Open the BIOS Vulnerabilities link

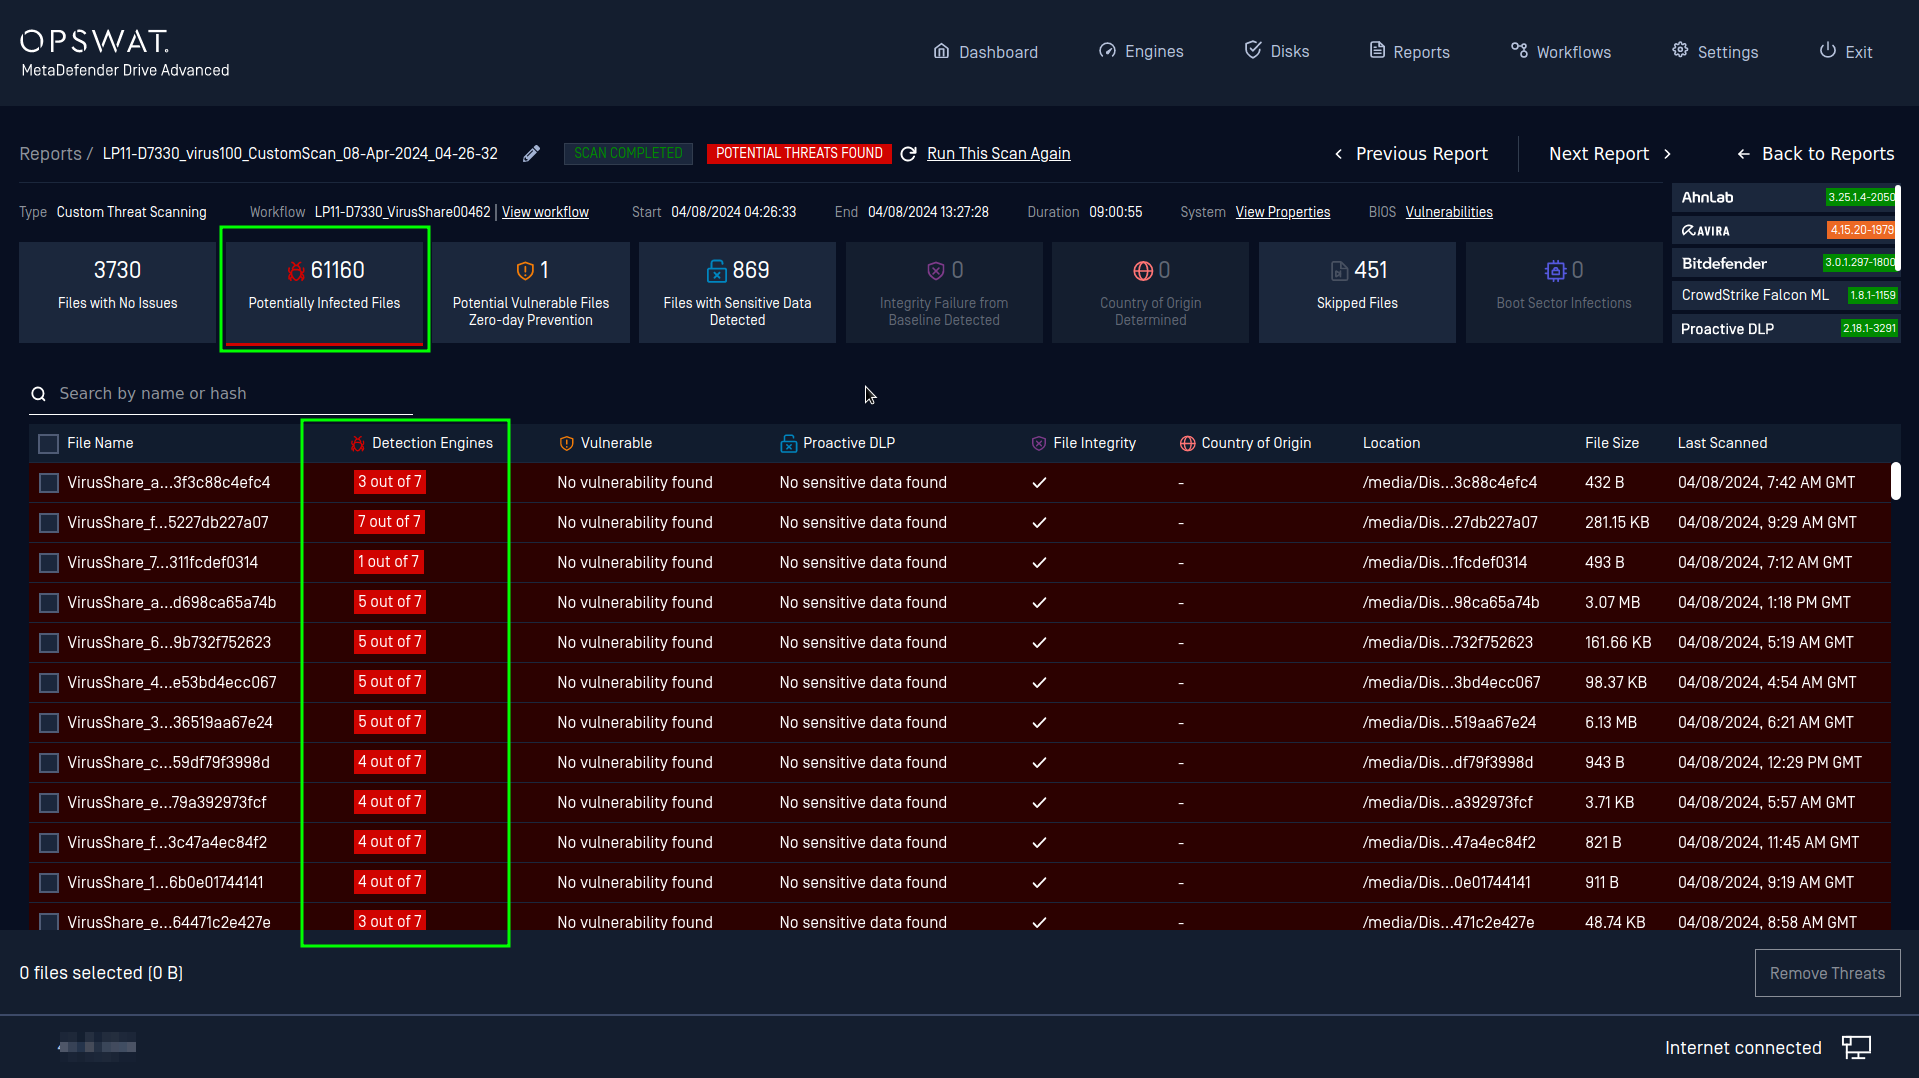(1449, 212)
